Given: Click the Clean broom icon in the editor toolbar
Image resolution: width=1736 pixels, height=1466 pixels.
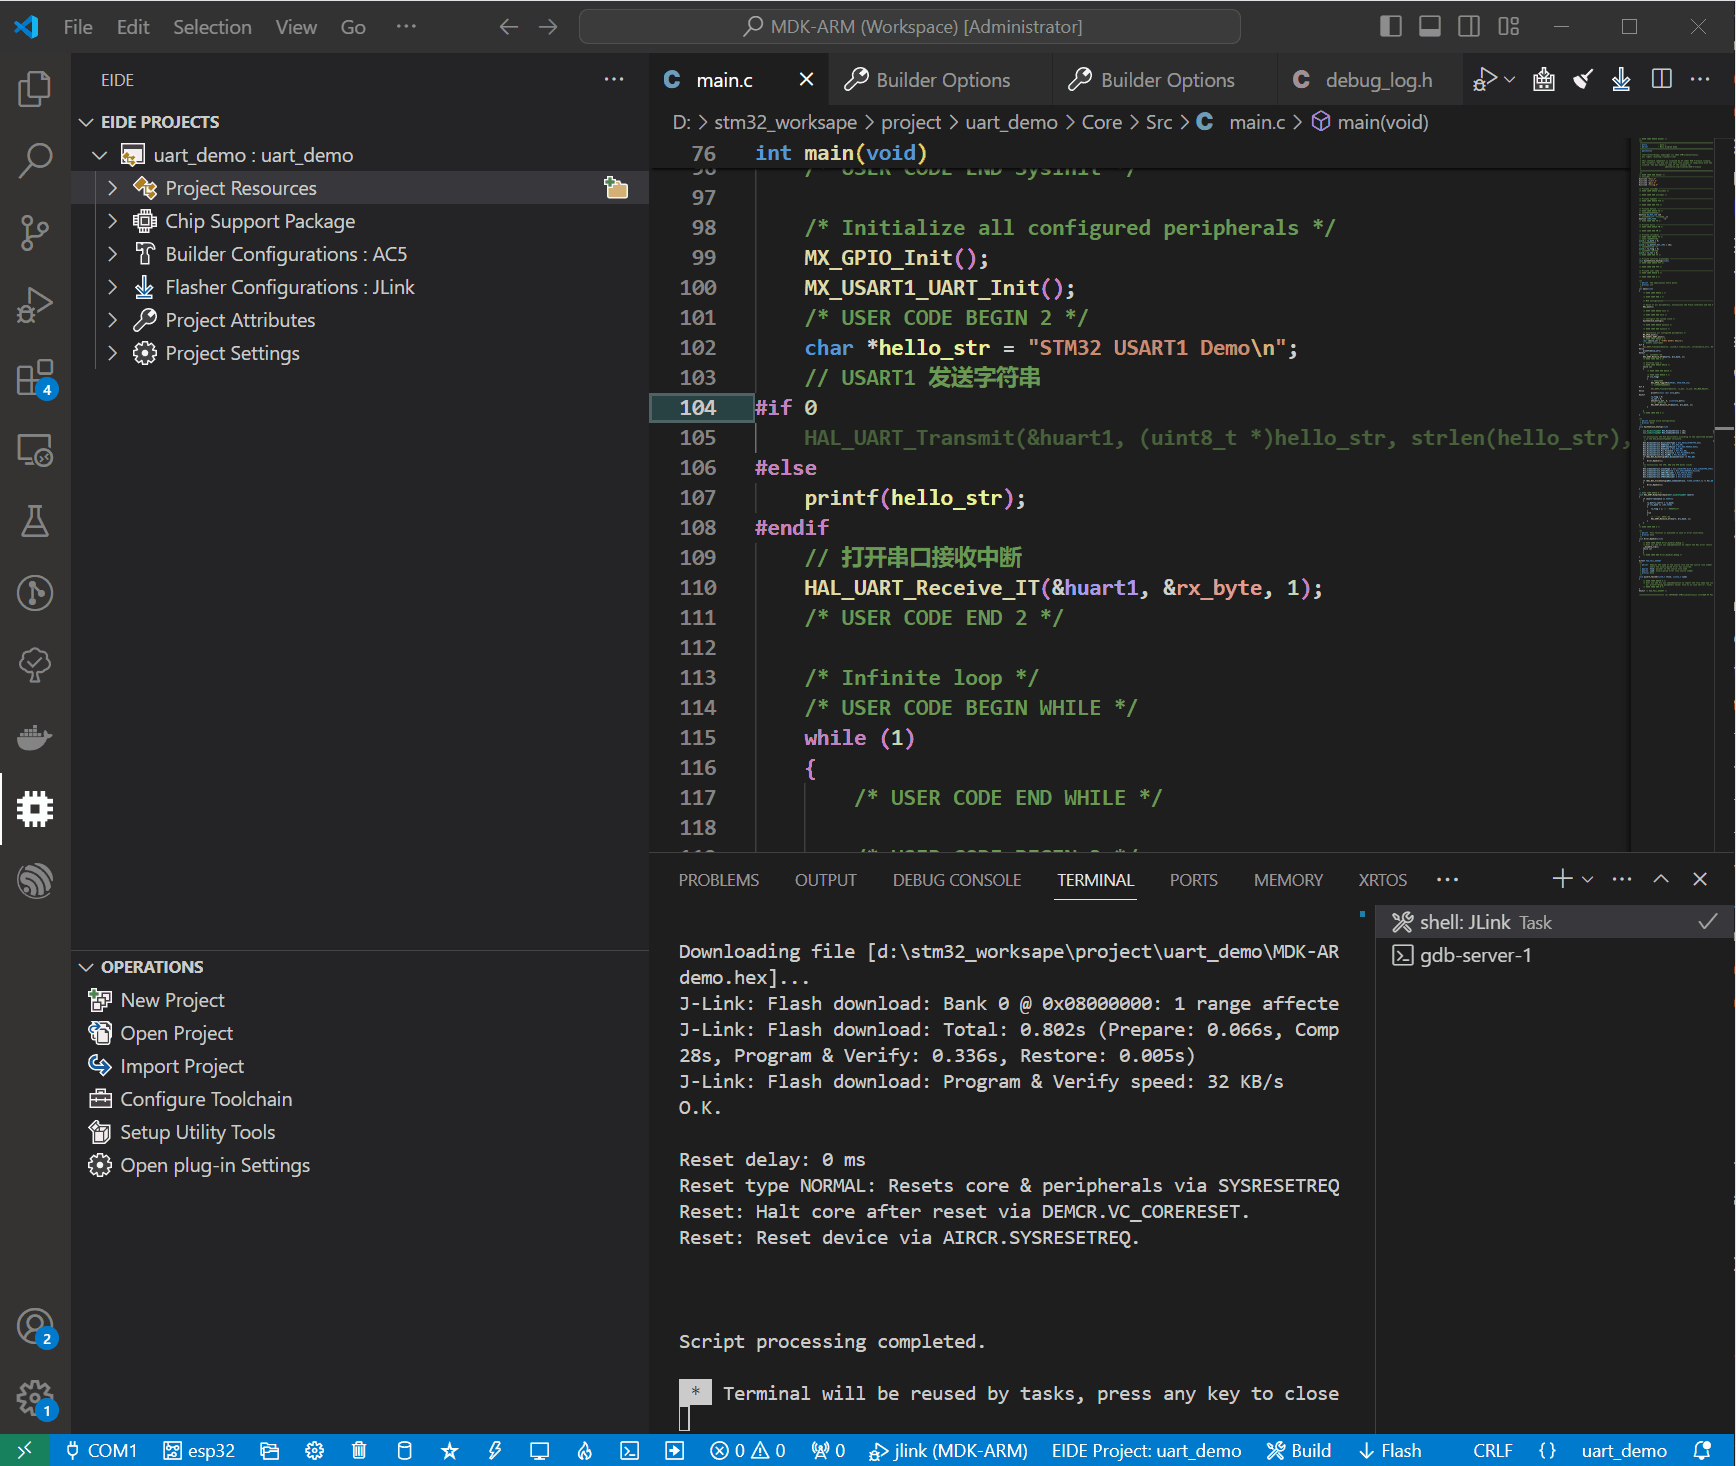Looking at the screenshot, I should [x=1583, y=80].
